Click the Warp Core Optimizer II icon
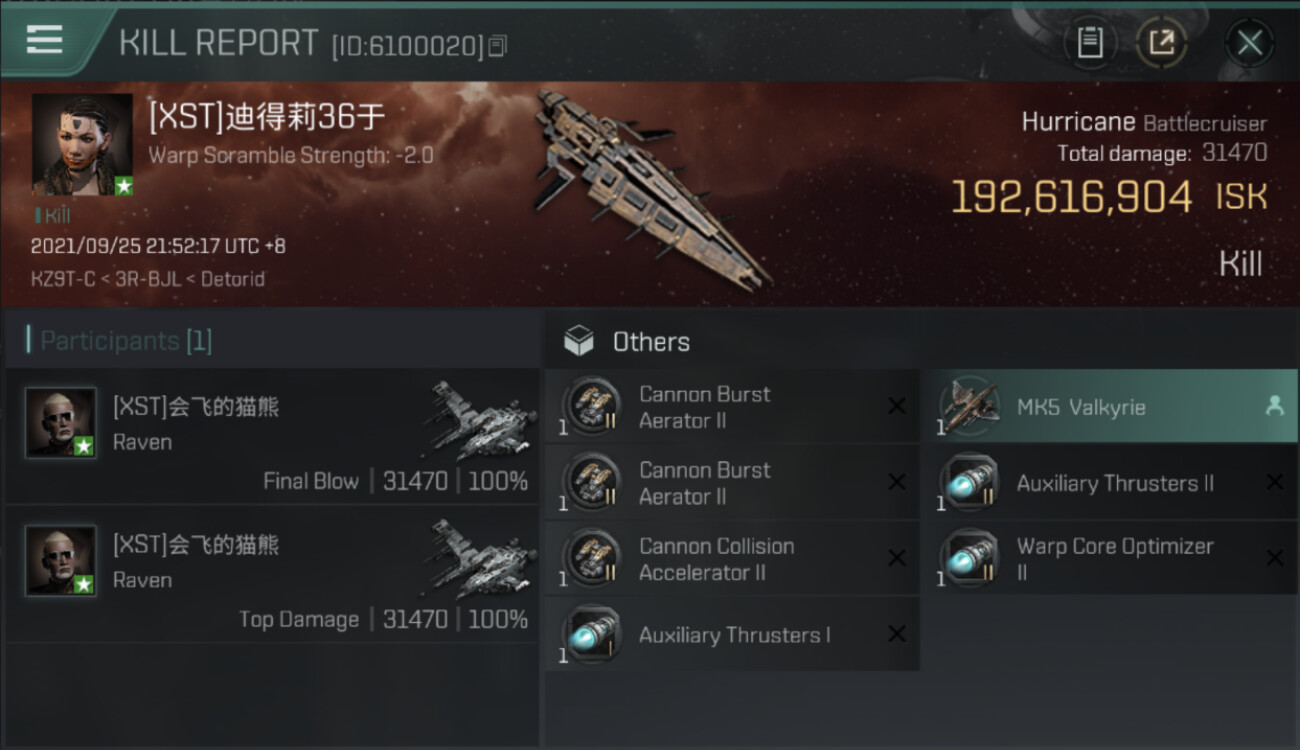1300x750 pixels. tap(969, 559)
